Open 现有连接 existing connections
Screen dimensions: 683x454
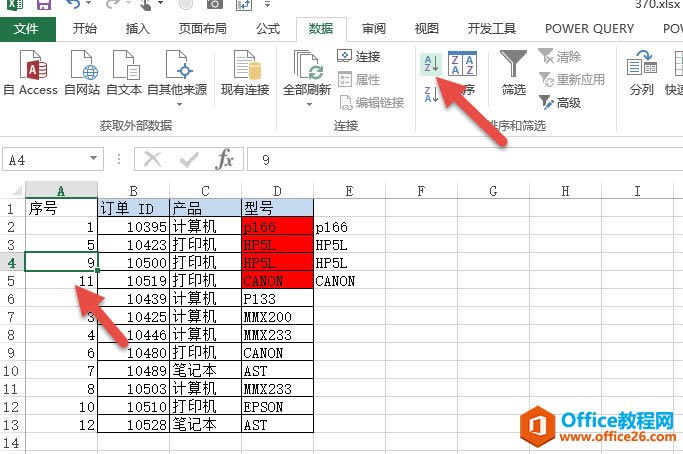(x=245, y=73)
